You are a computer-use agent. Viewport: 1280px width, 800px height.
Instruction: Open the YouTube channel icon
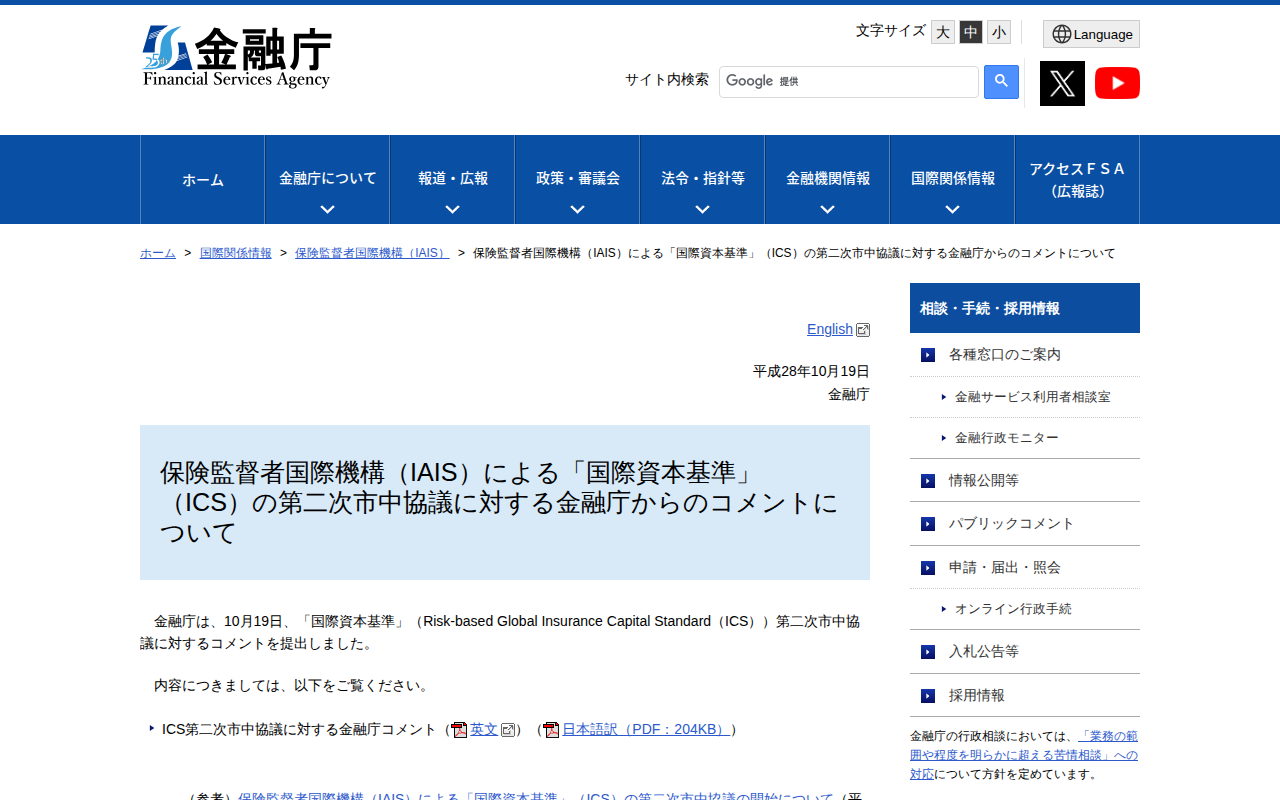point(1117,83)
